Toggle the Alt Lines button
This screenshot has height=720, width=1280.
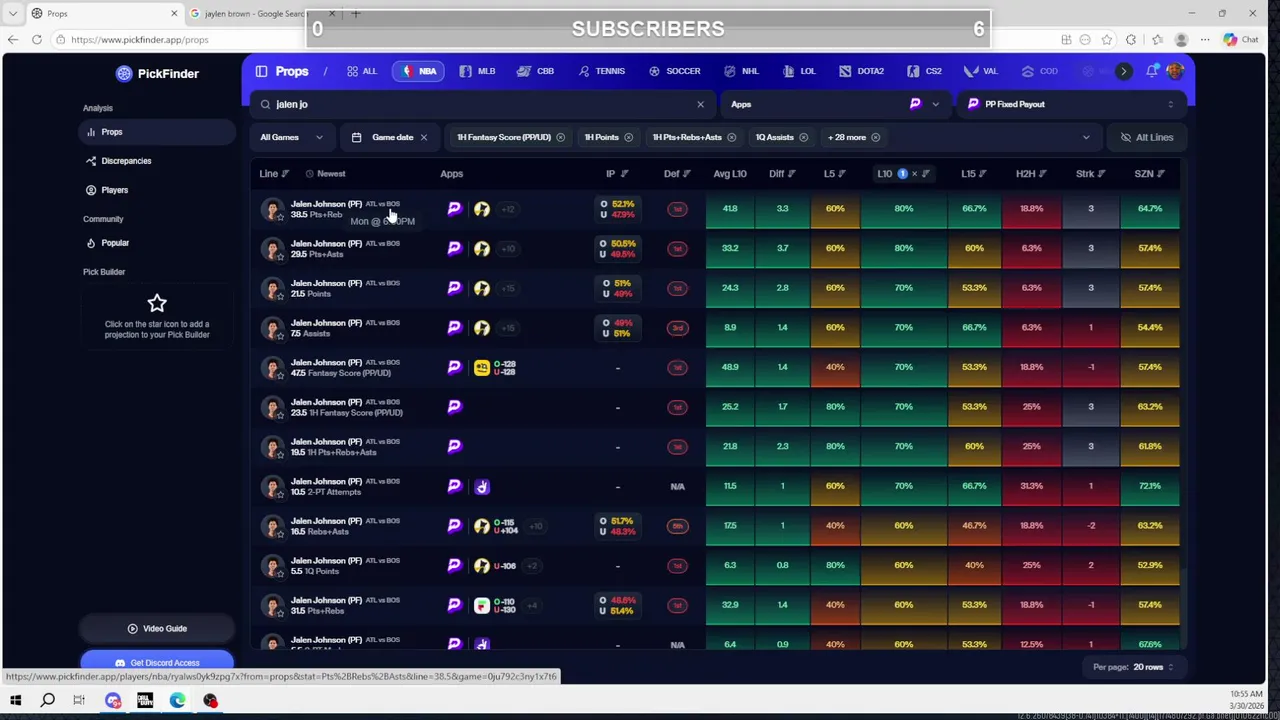1146,137
